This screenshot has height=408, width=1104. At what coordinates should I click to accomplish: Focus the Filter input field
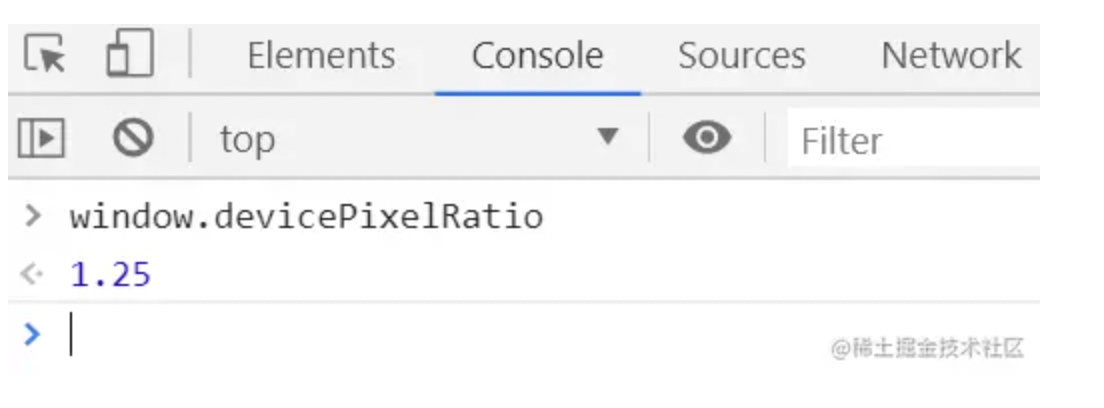click(x=913, y=139)
